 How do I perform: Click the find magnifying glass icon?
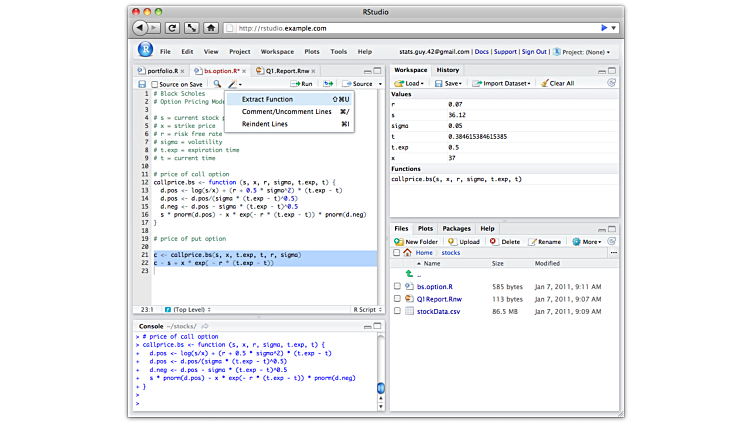215,84
